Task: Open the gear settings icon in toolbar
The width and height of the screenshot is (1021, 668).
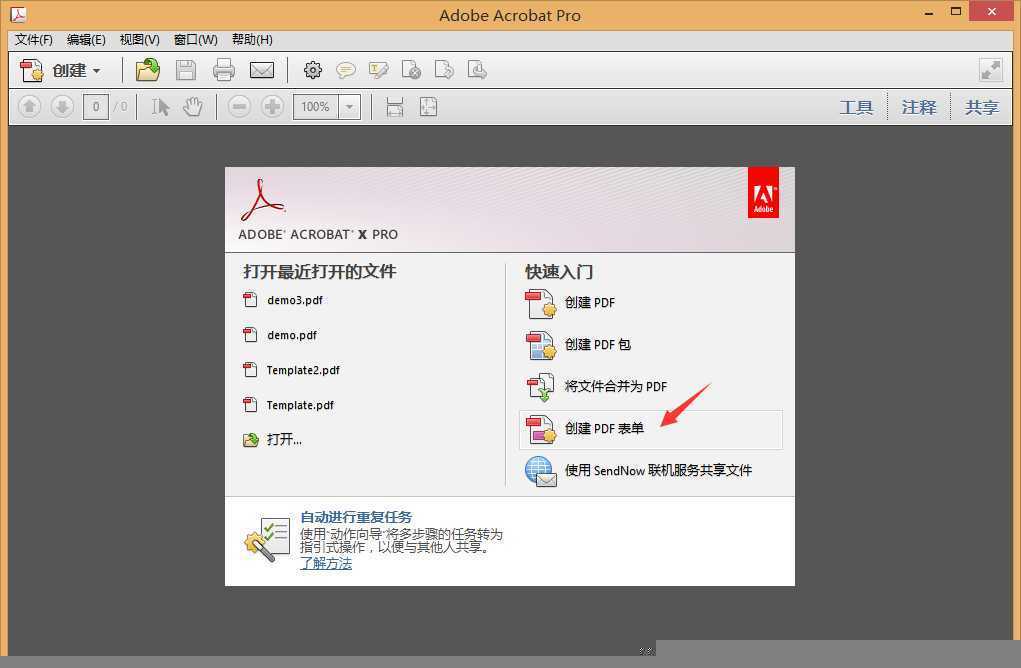Action: (x=313, y=70)
